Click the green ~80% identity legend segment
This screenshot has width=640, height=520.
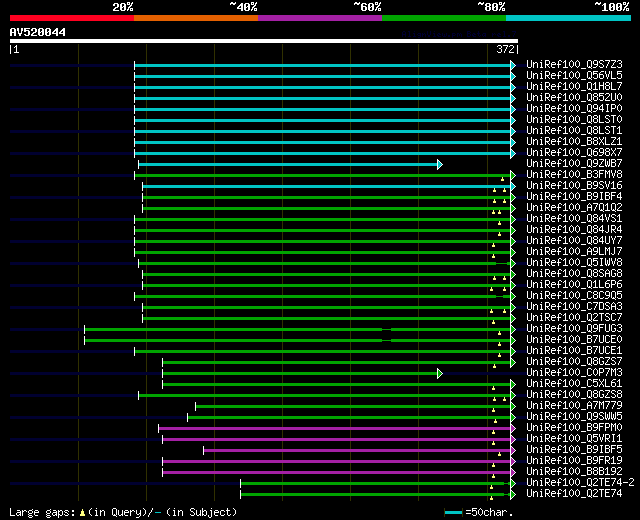point(444,18)
